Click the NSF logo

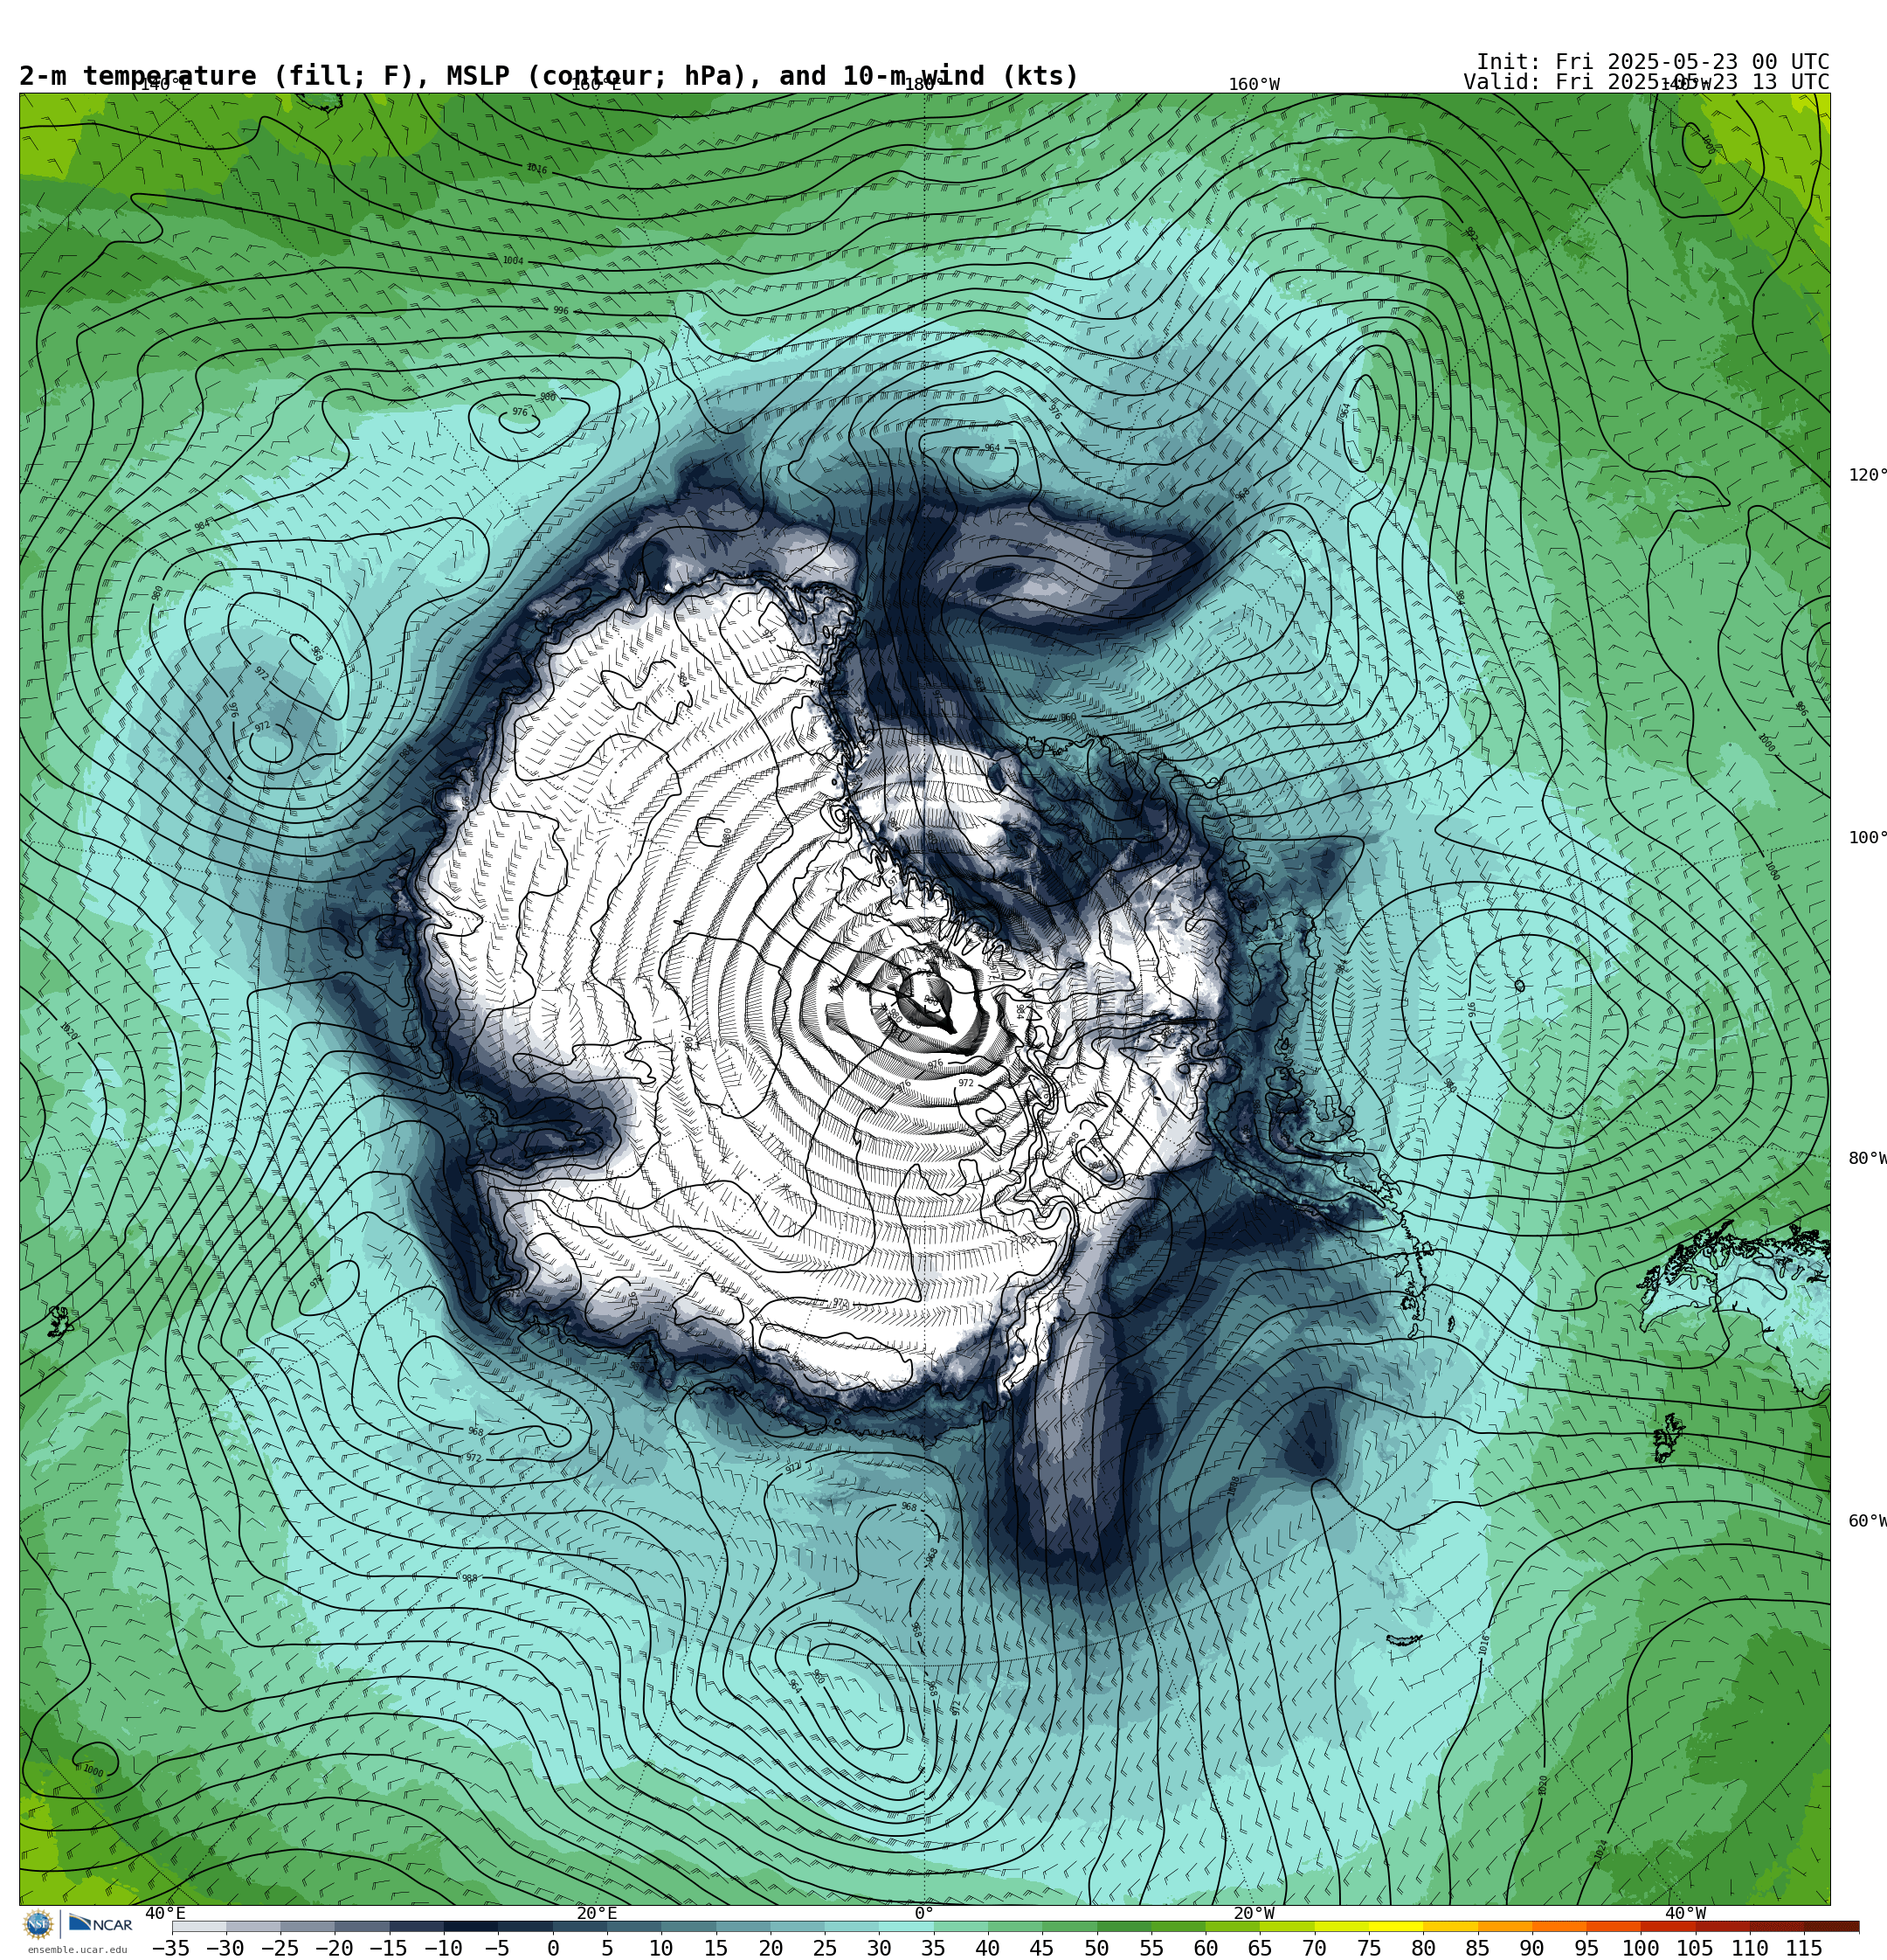tap(38, 1924)
